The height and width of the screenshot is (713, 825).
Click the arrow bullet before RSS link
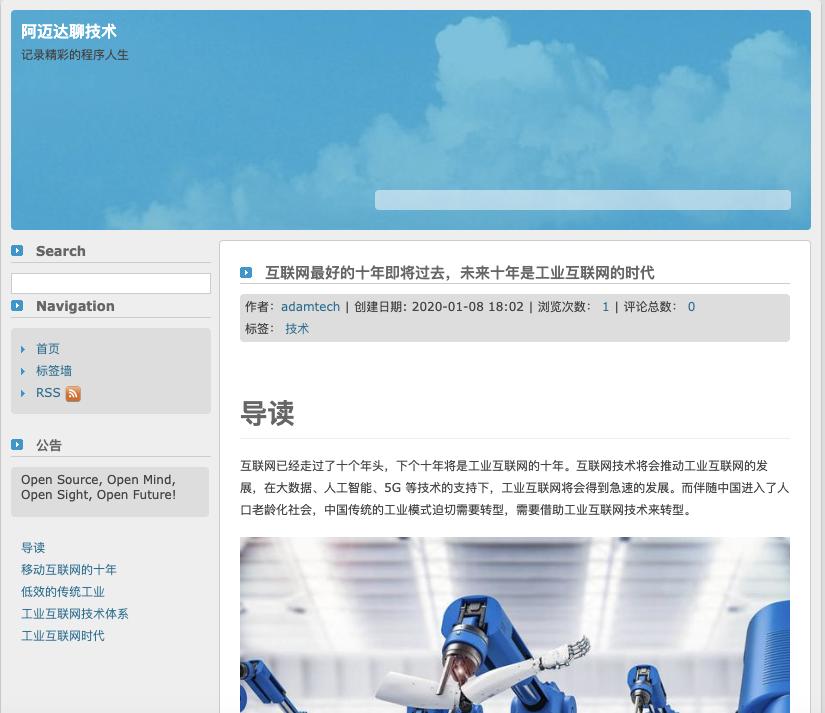point(25,393)
